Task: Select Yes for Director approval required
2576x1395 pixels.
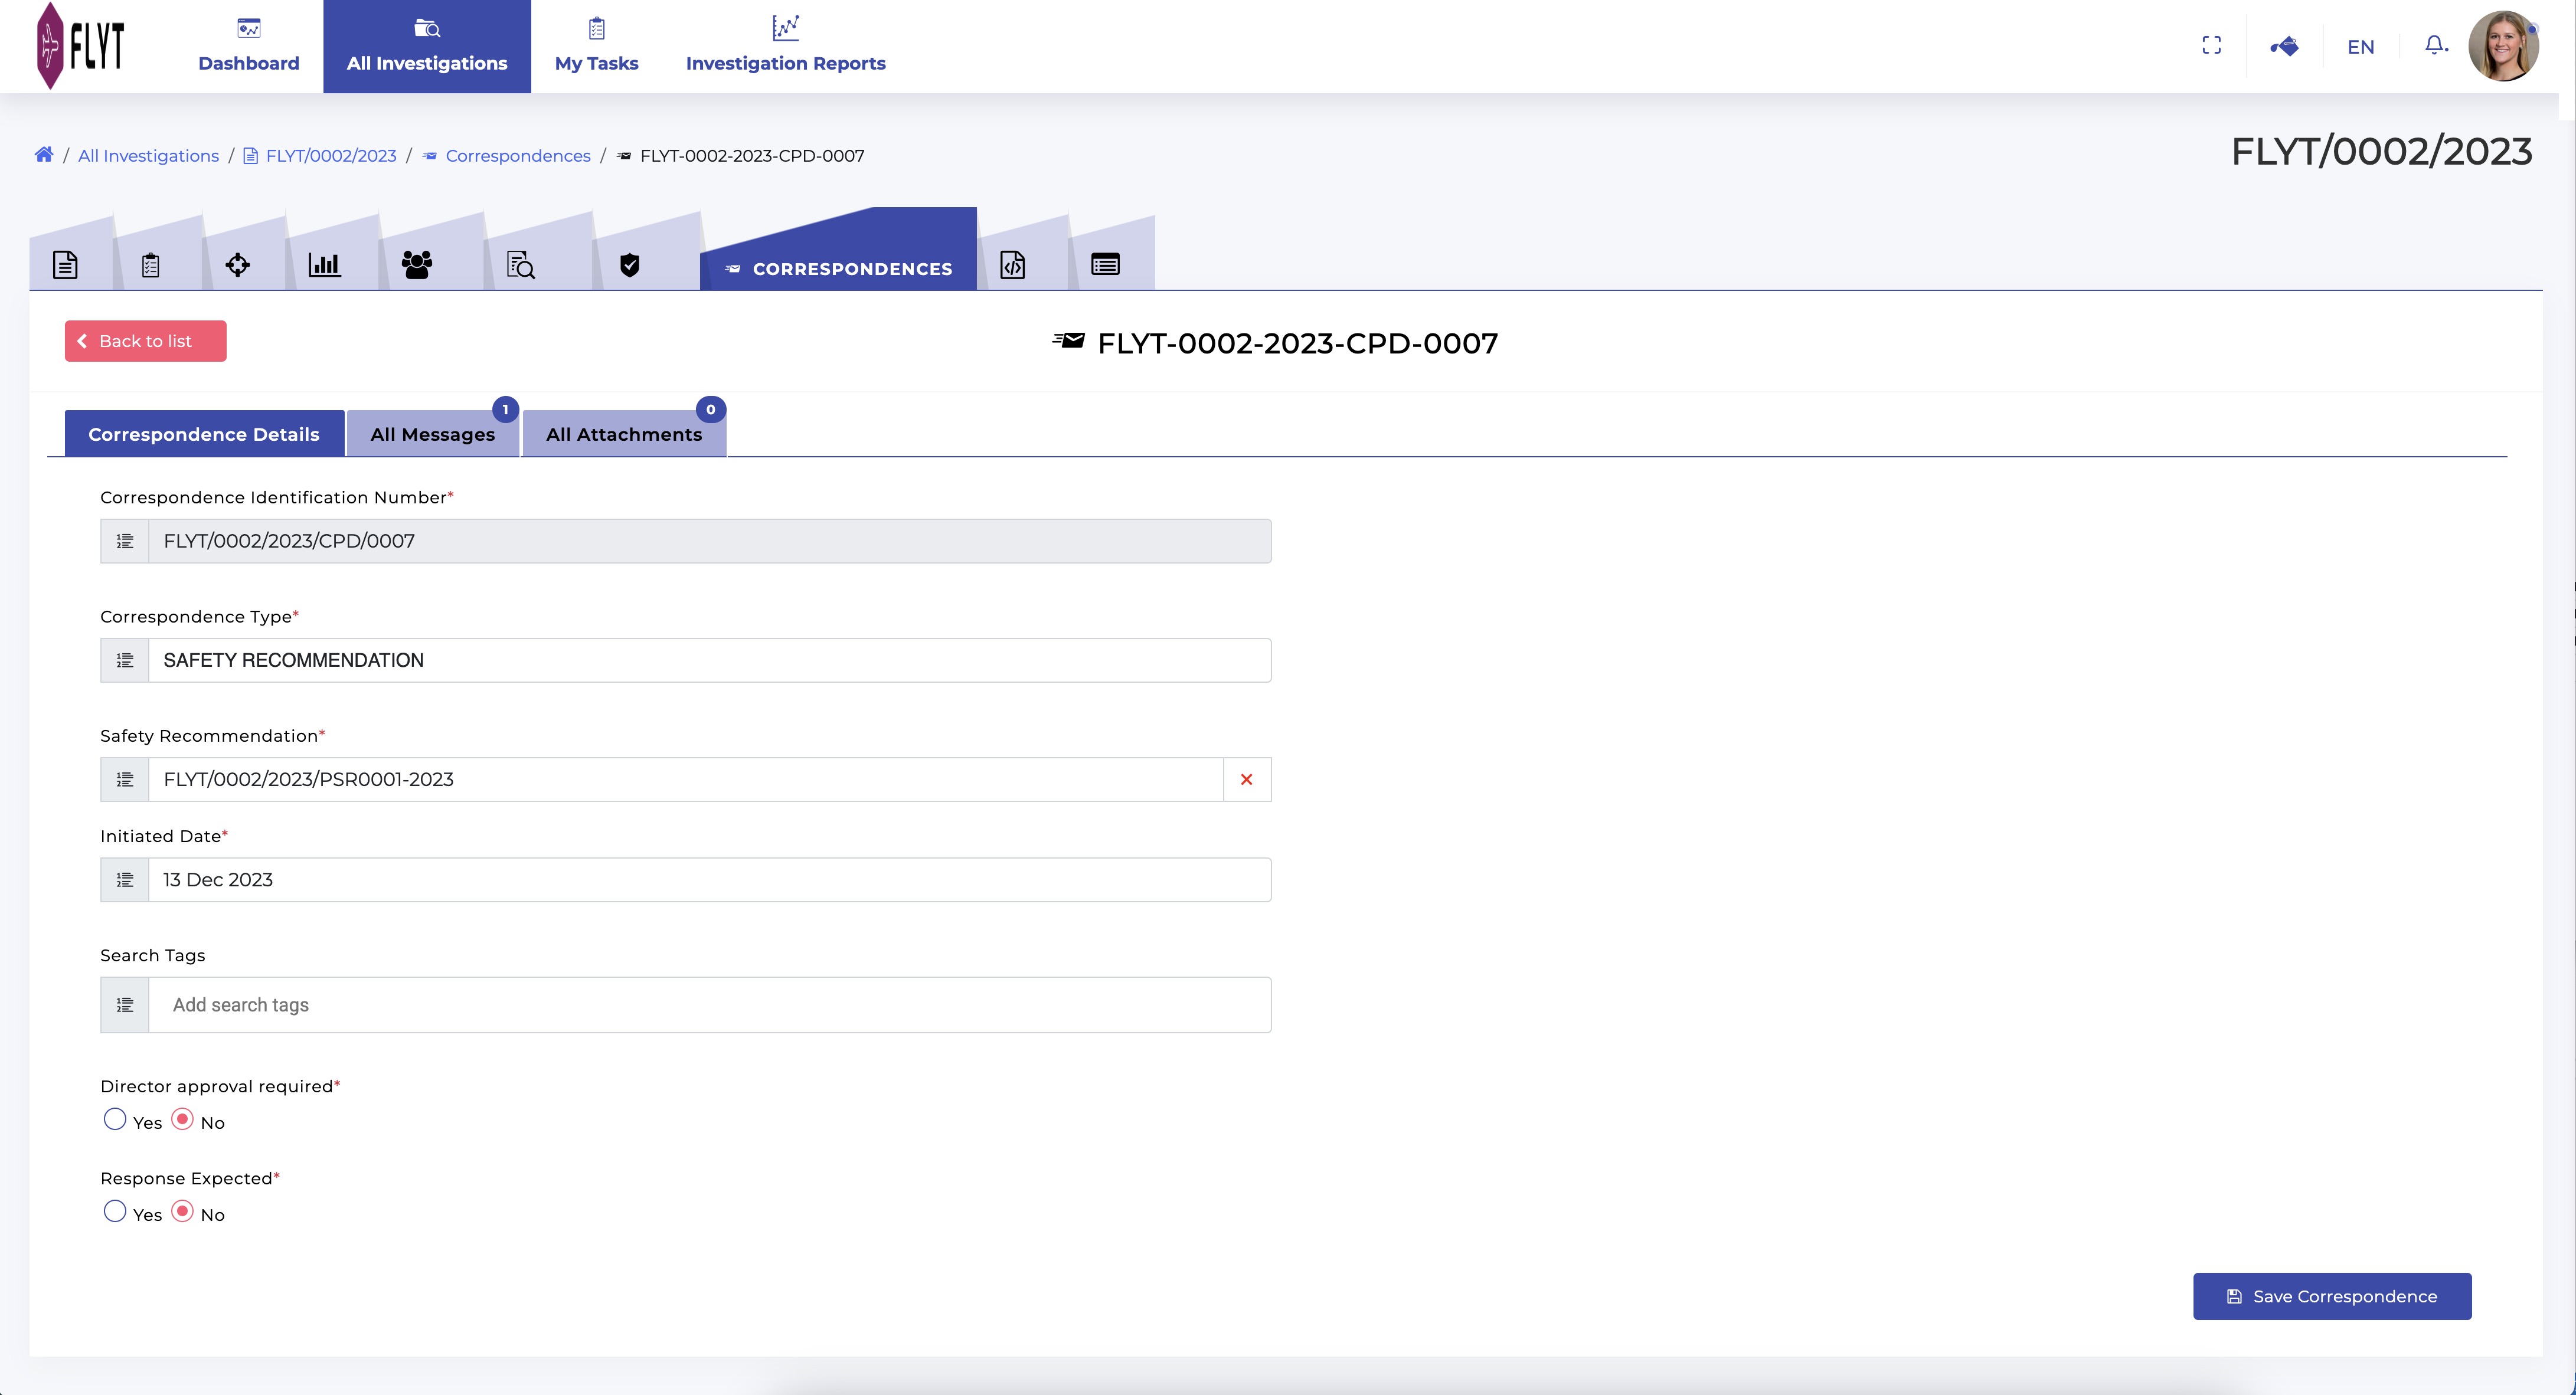Action: coord(115,1119)
